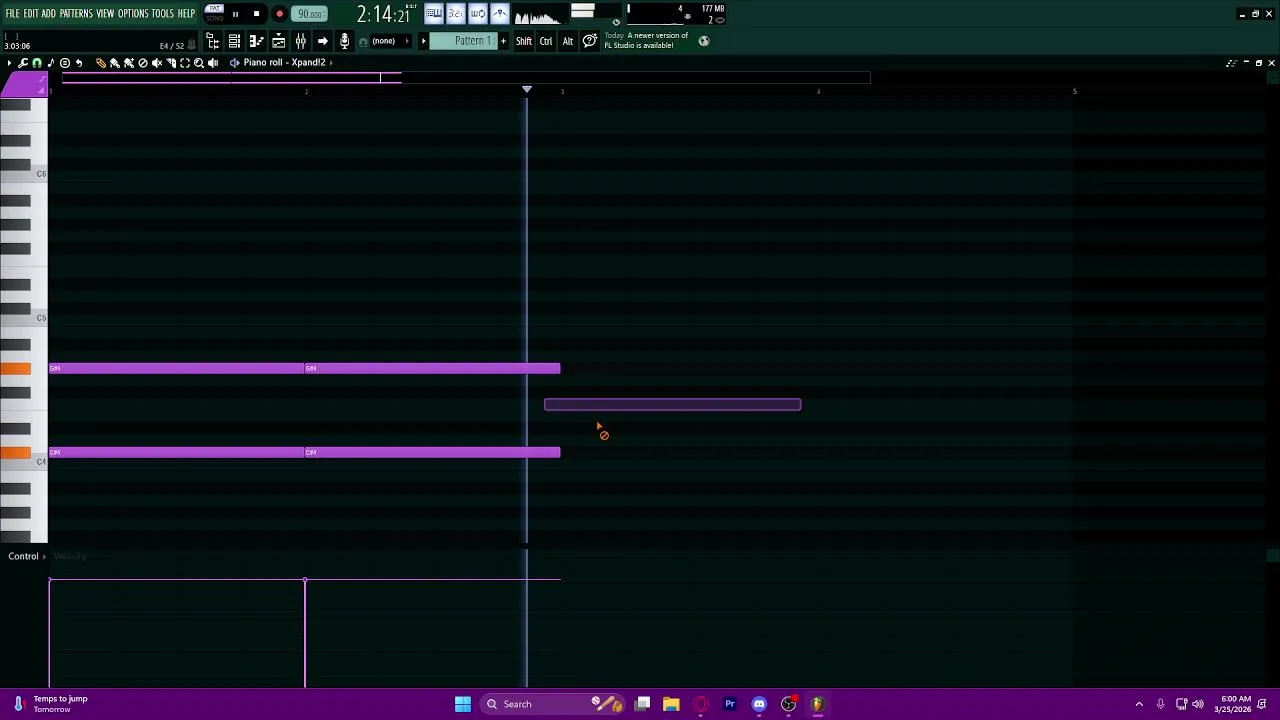Click the 90.000 tempo field

click(x=310, y=14)
